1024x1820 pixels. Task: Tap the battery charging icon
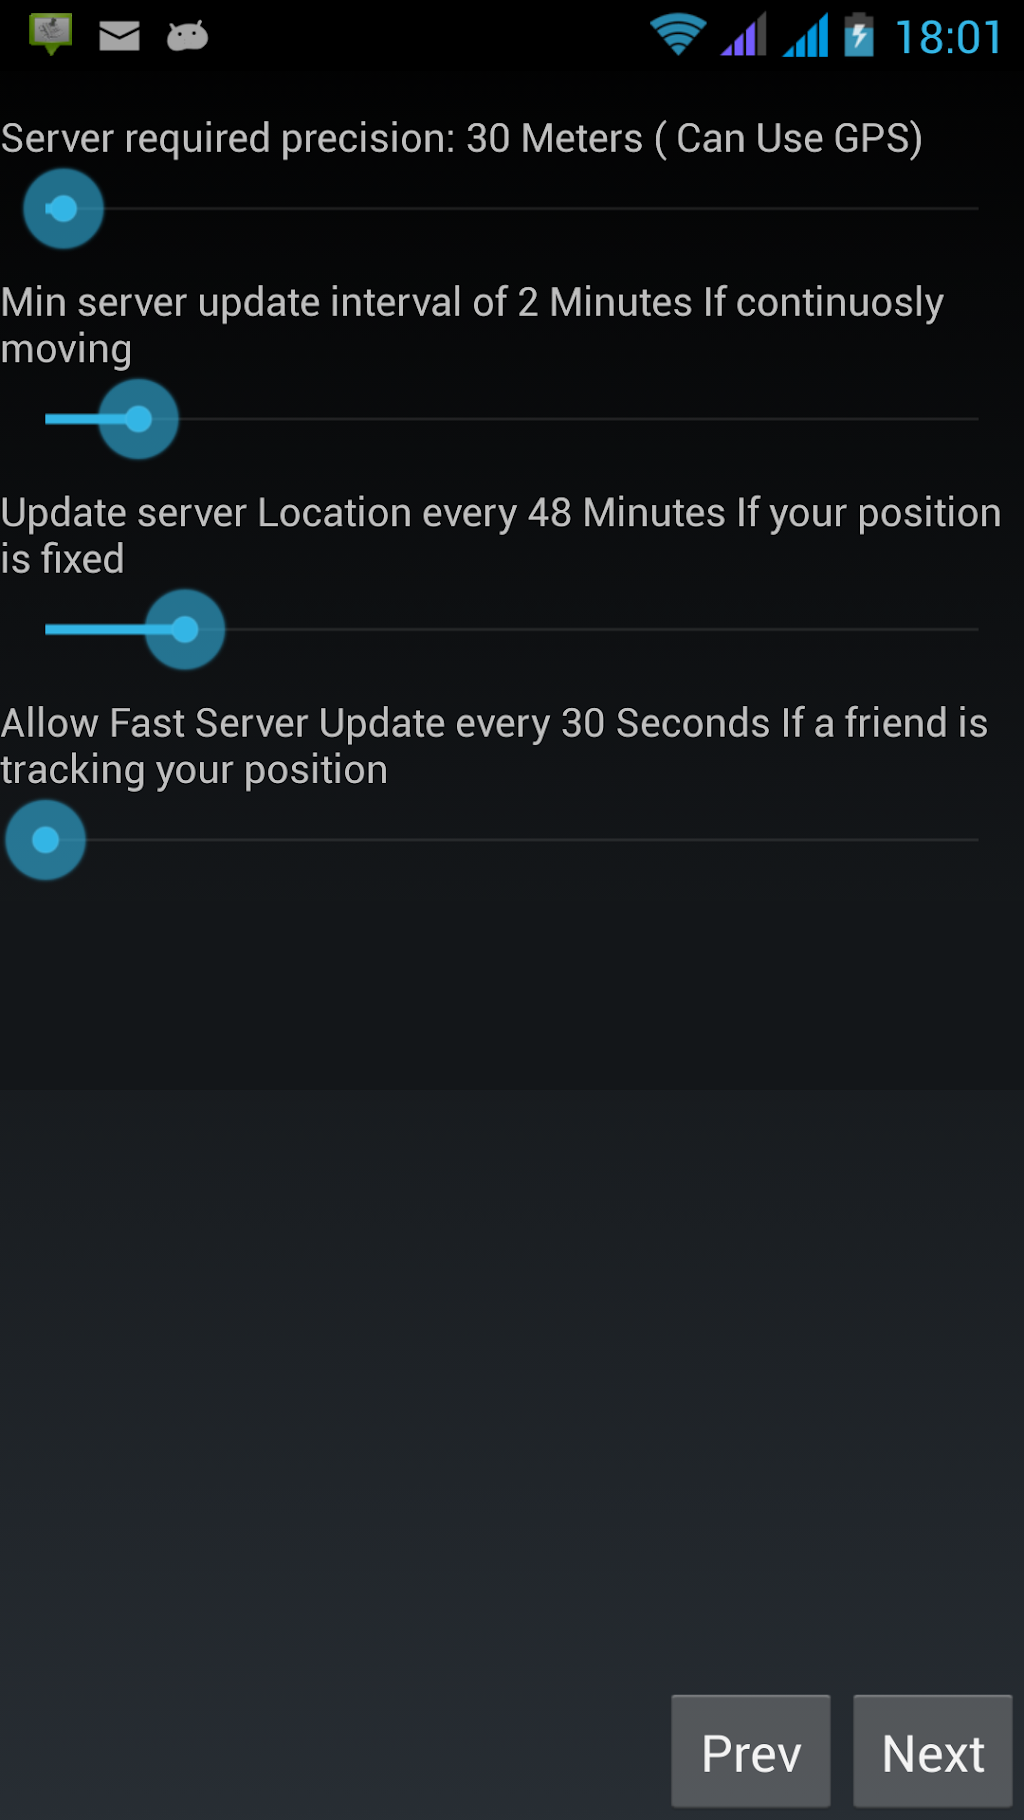tap(859, 34)
